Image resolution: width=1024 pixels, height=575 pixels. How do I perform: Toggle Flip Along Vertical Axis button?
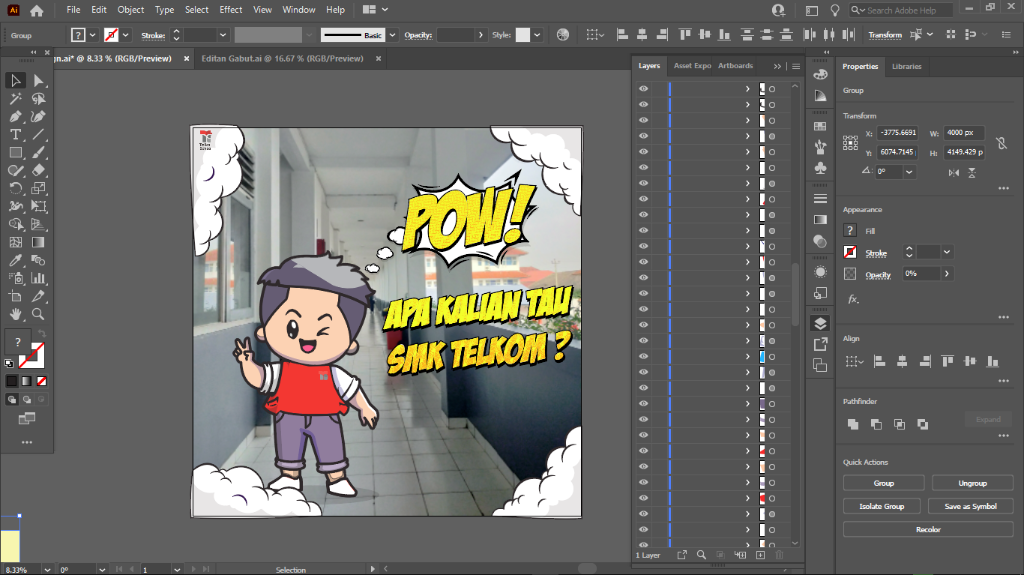972,172
